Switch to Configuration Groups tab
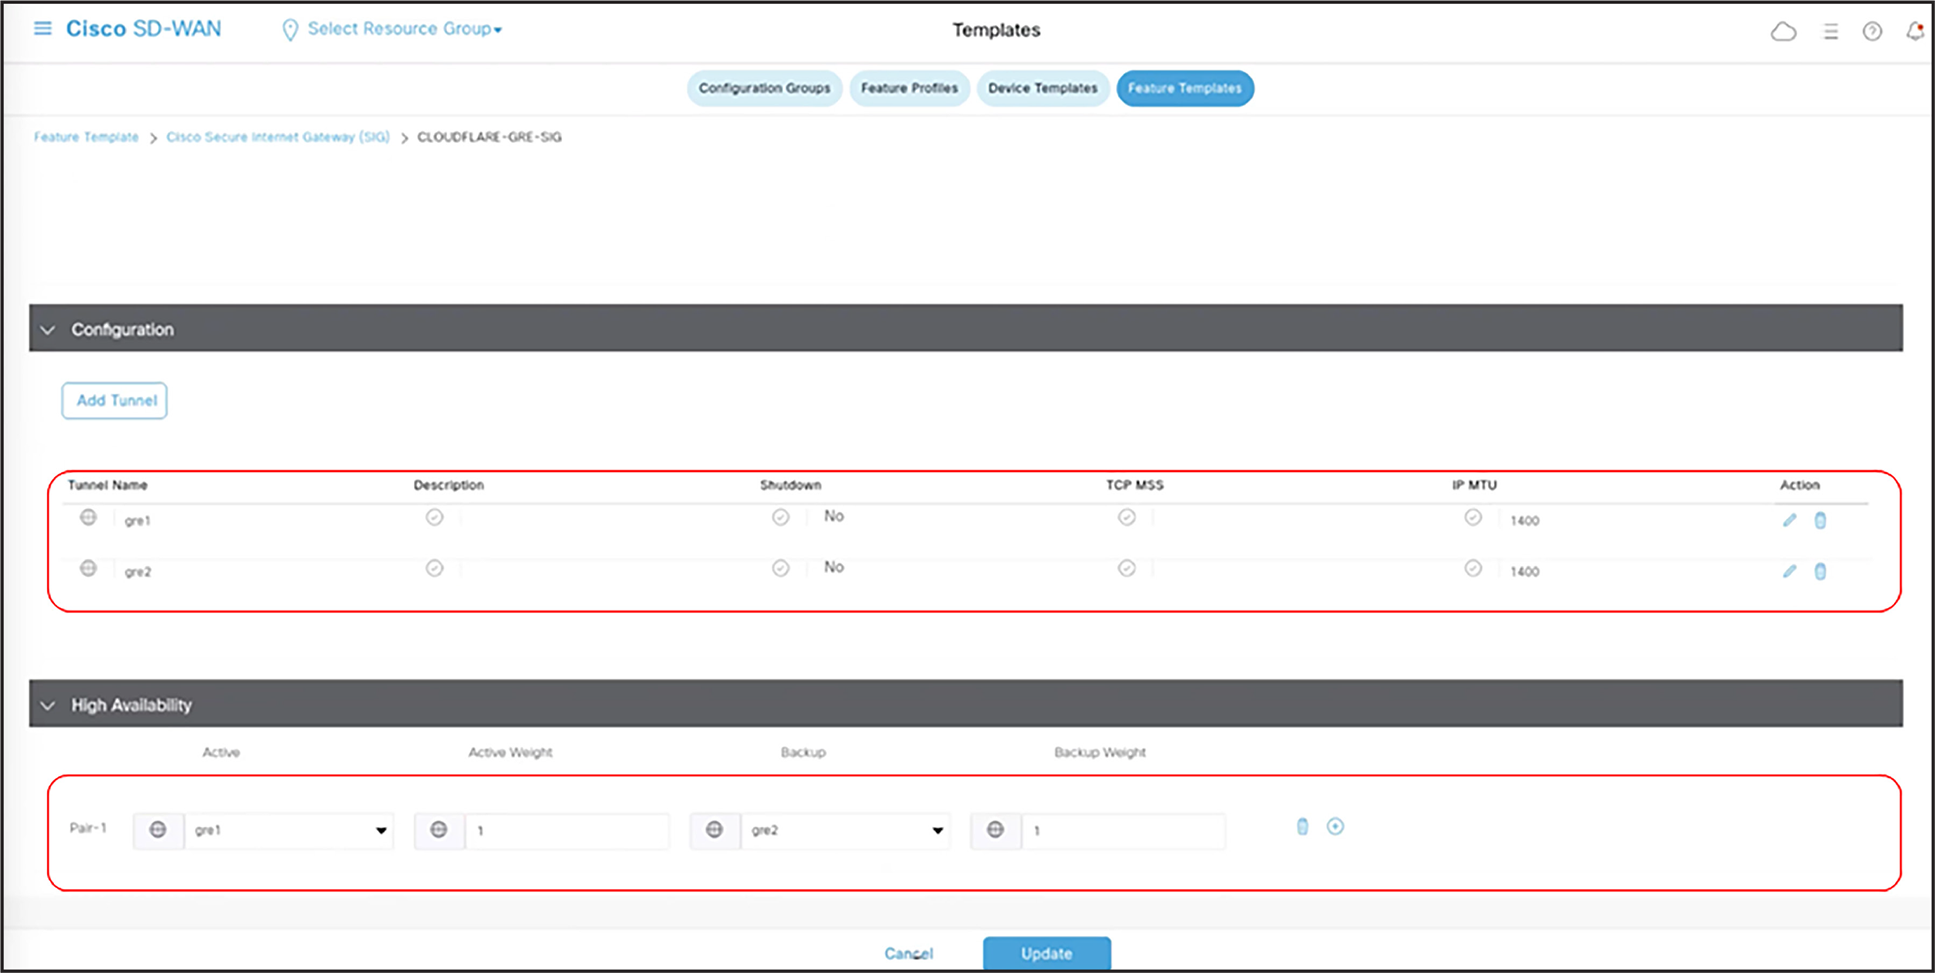Image resolution: width=1935 pixels, height=973 pixels. (x=765, y=88)
